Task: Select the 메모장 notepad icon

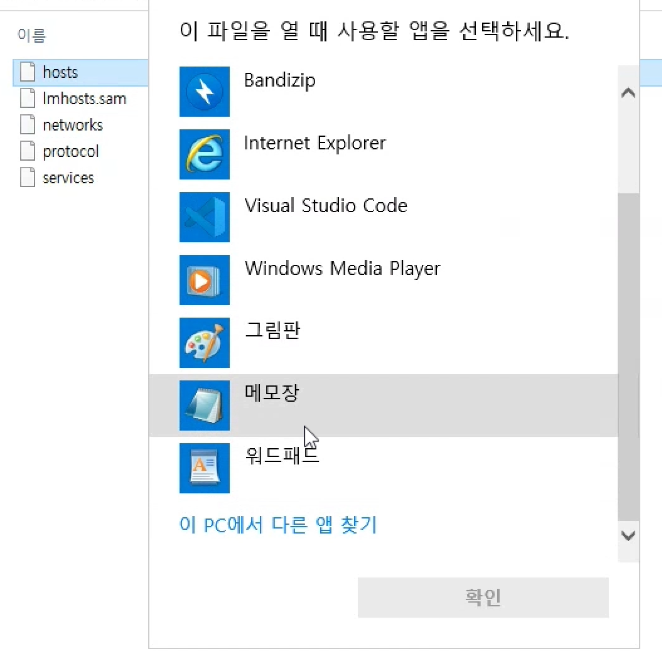Action: pos(204,406)
